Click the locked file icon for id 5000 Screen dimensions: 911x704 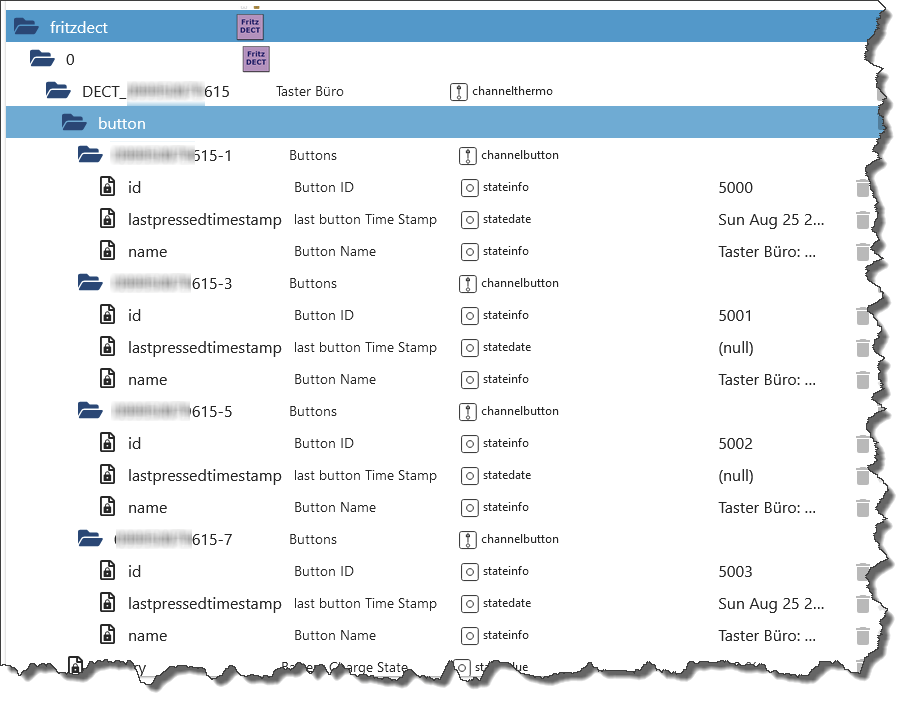coord(107,186)
